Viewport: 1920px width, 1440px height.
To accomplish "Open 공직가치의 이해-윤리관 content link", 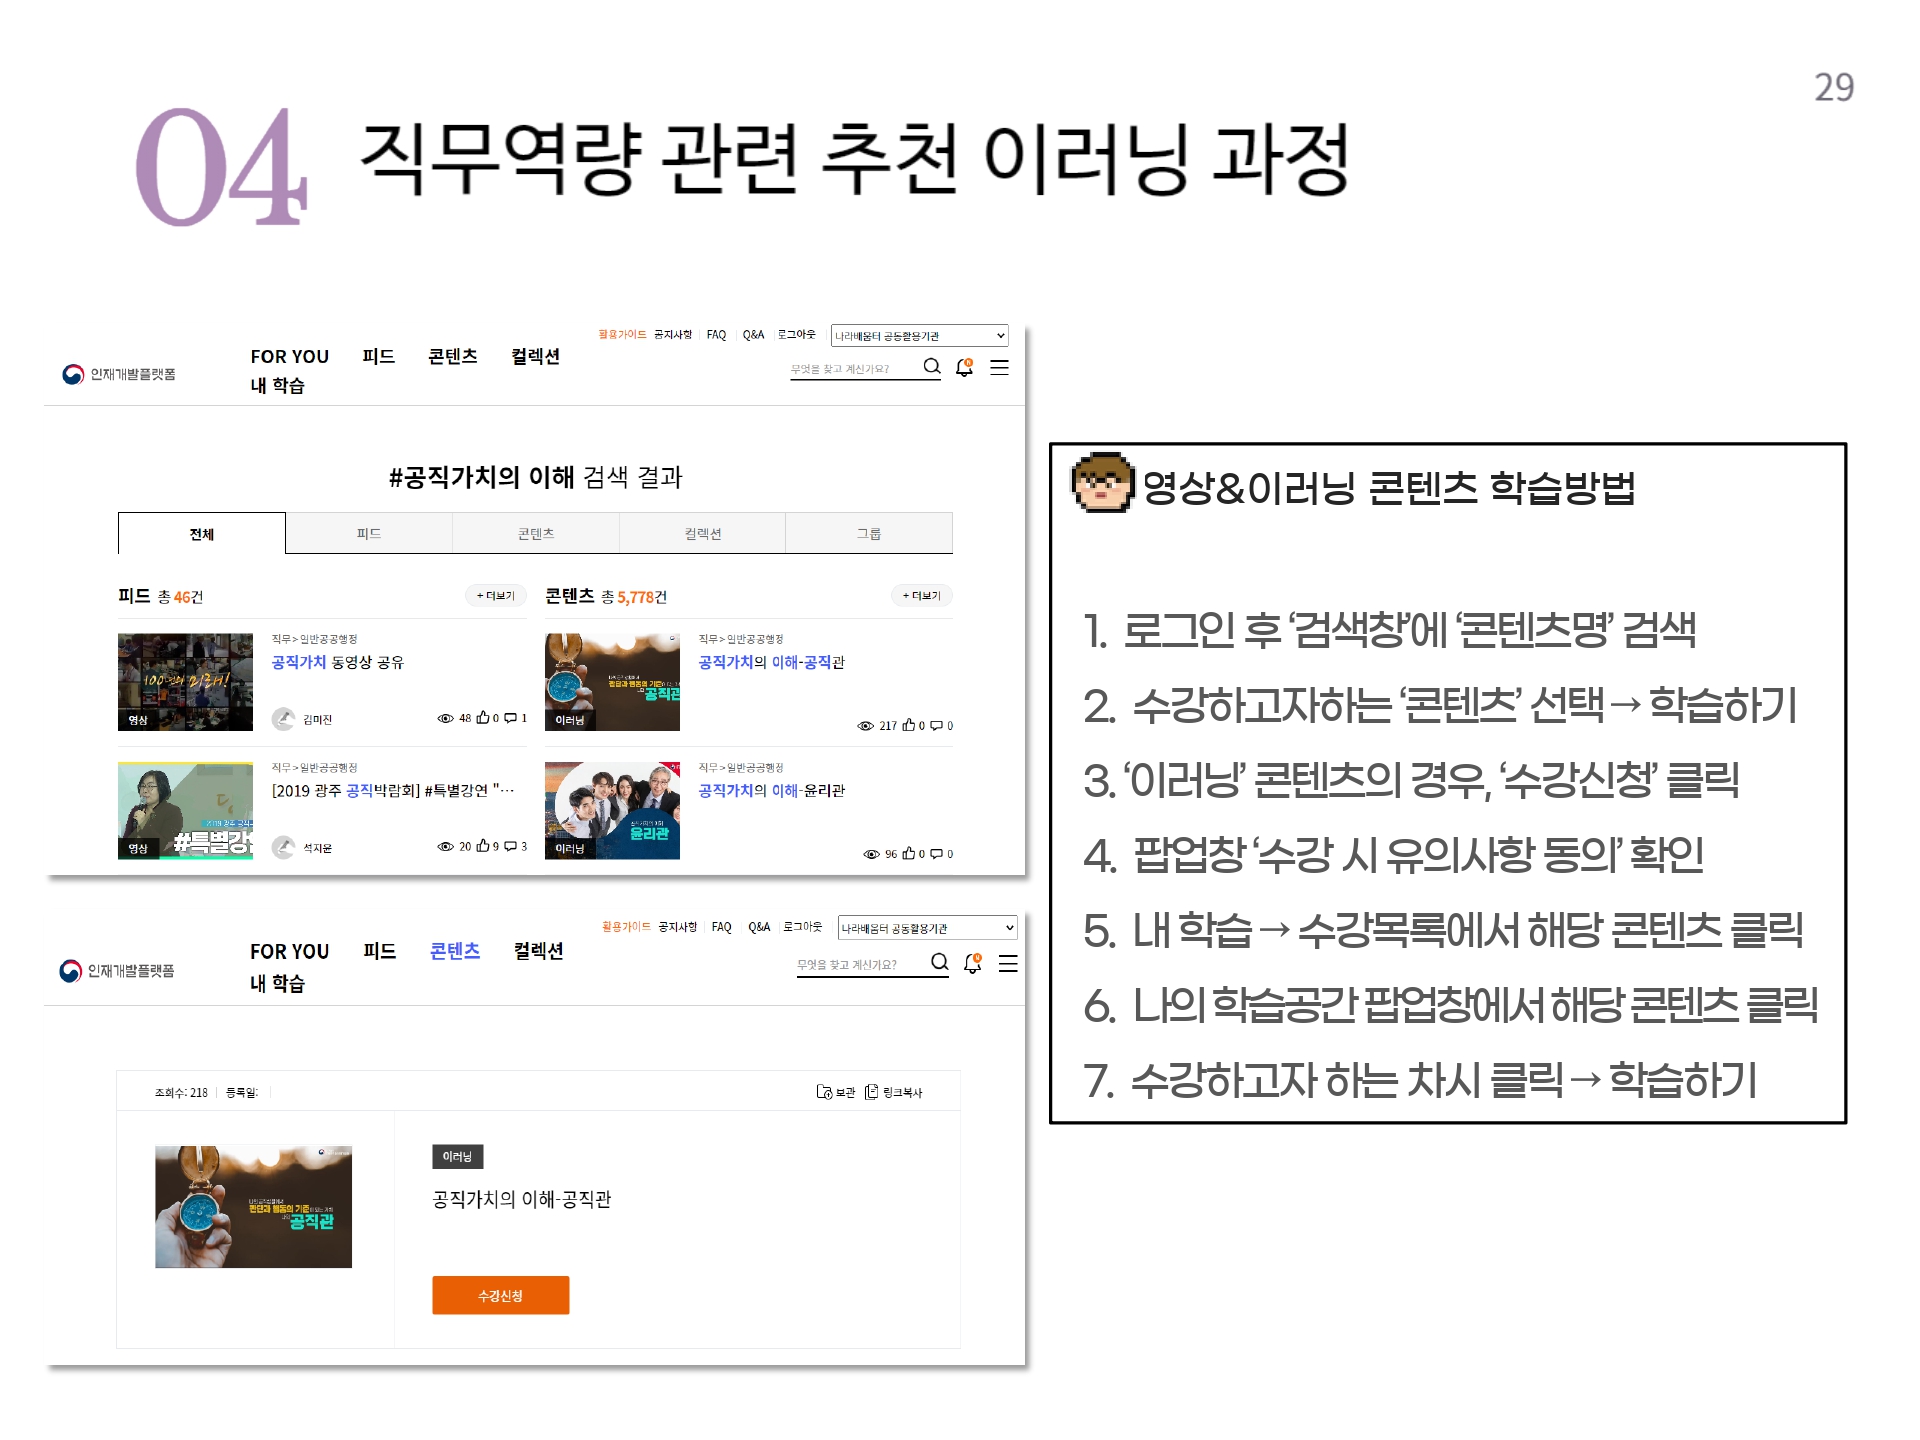I will (x=771, y=790).
